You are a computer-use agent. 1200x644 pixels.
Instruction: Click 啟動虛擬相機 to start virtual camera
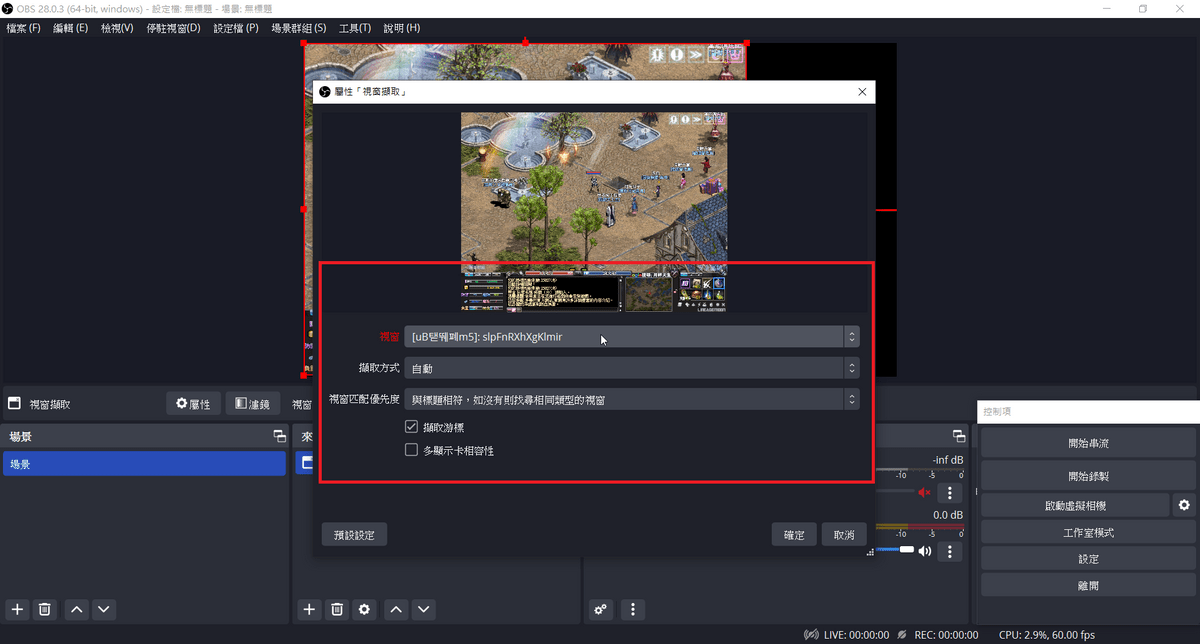click(1075, 505)
